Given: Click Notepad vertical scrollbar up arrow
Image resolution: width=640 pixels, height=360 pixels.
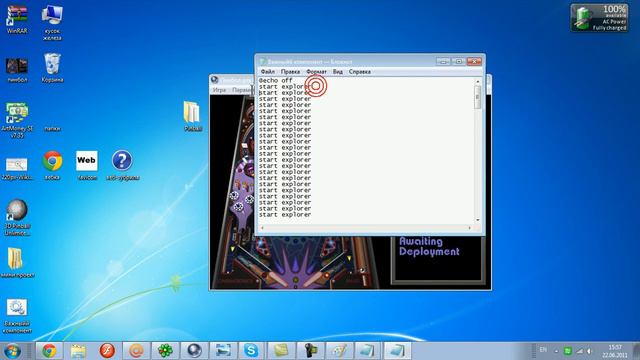Looking at the screenshot, I should 478,82.
